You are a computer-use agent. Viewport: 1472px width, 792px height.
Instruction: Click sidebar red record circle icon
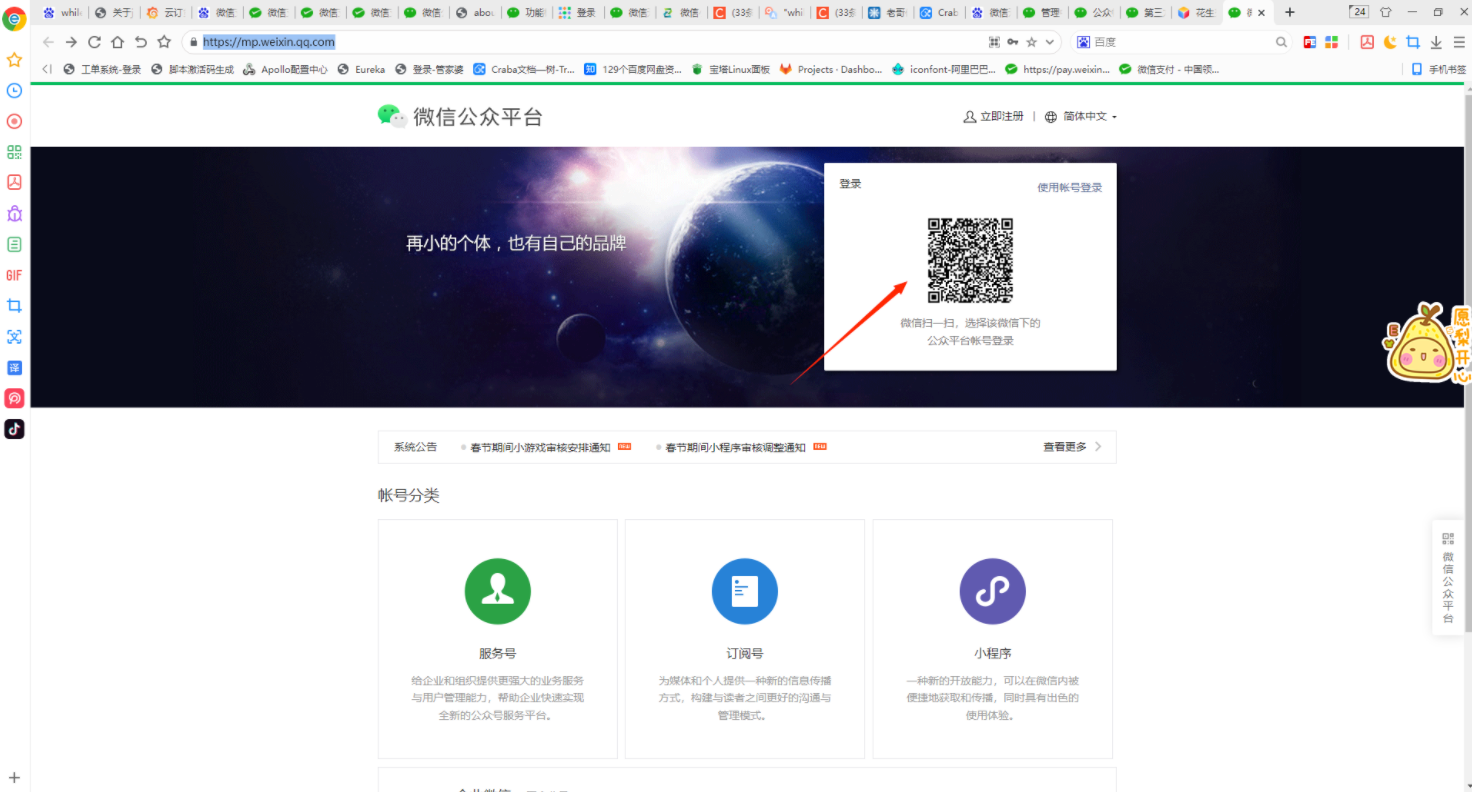[x=14, y=121]
